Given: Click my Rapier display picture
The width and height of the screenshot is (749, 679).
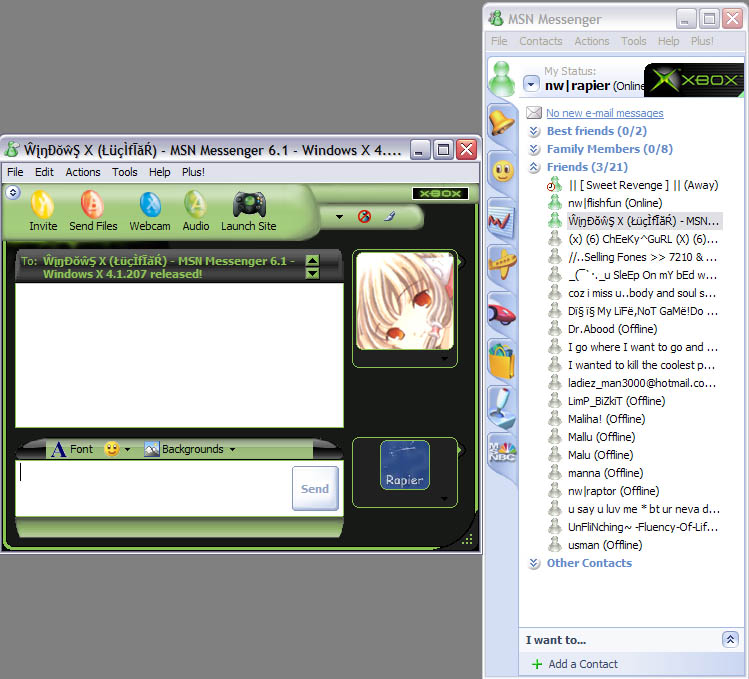Looking at the screenshot, I should click(x=405, y=465).
